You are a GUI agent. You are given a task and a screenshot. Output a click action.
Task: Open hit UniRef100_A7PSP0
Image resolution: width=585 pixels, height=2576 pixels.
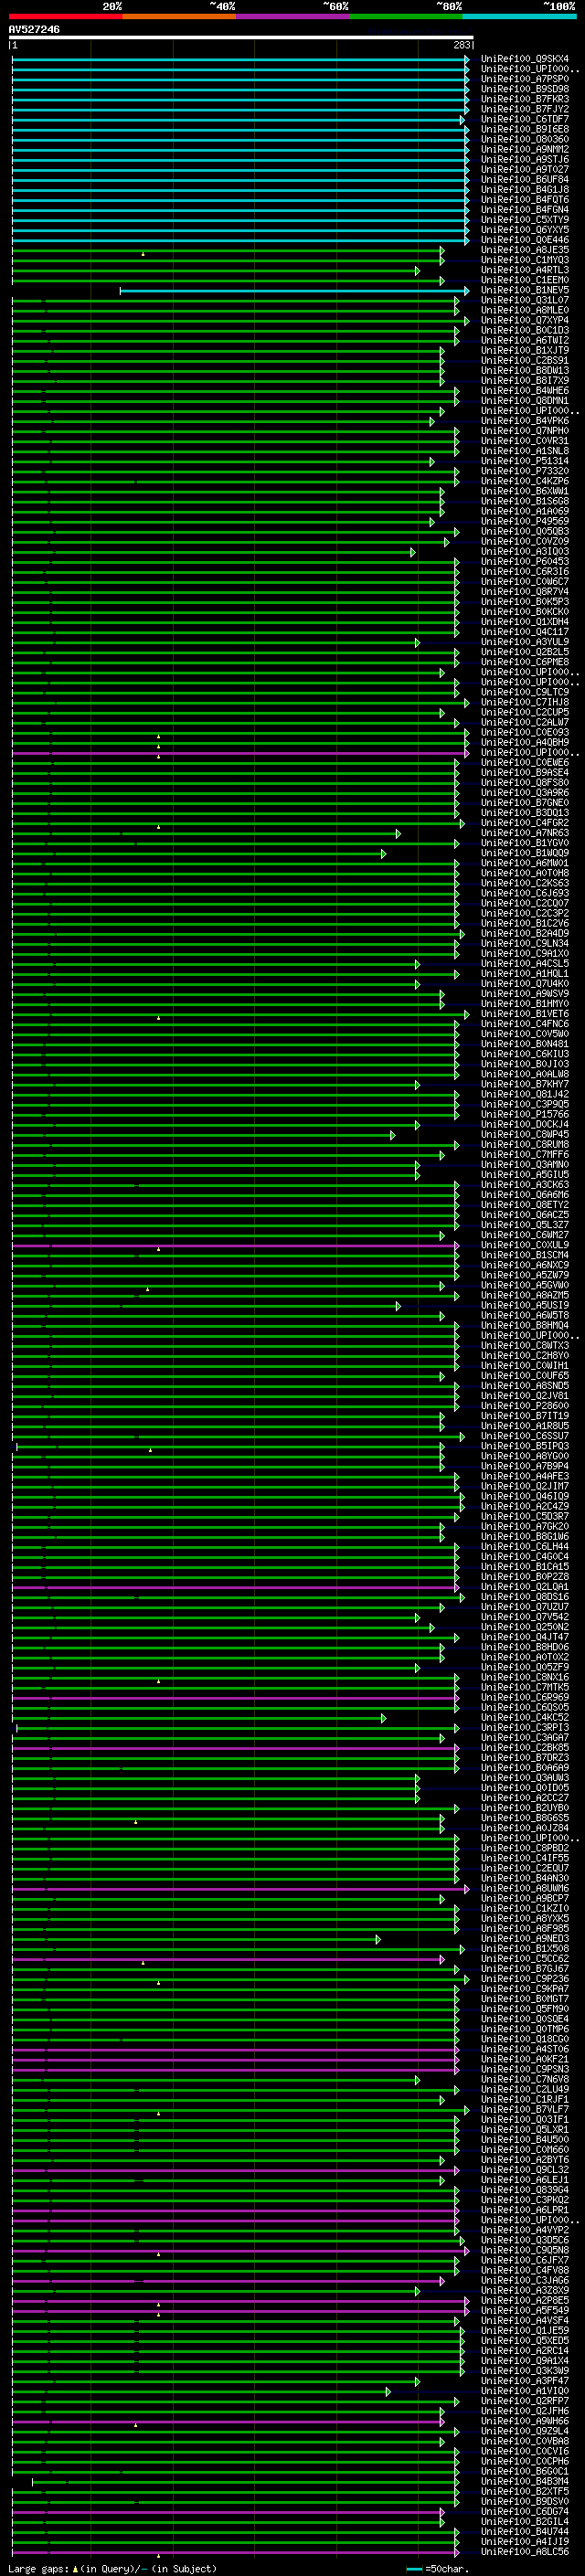point(525,79)
